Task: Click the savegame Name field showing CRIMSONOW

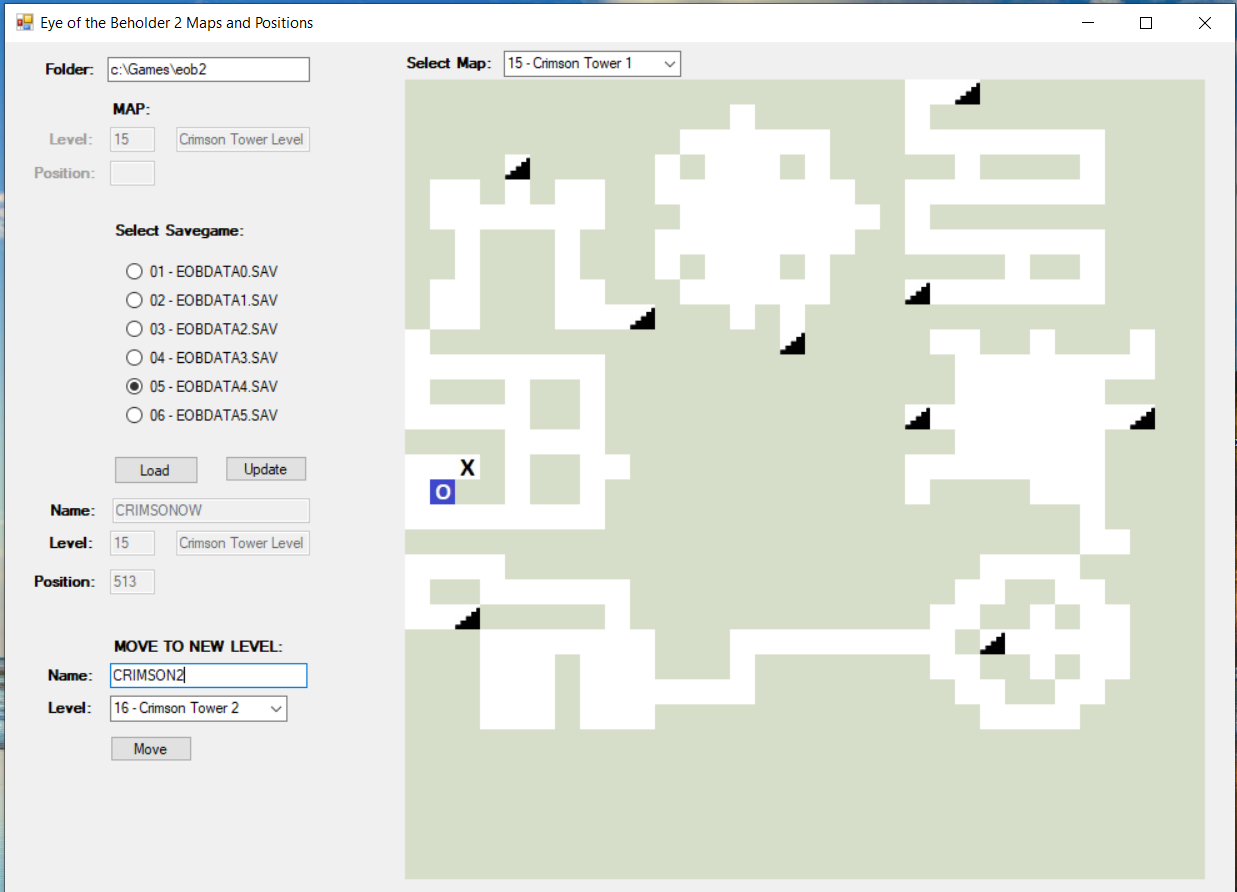Action: (209, 510)
